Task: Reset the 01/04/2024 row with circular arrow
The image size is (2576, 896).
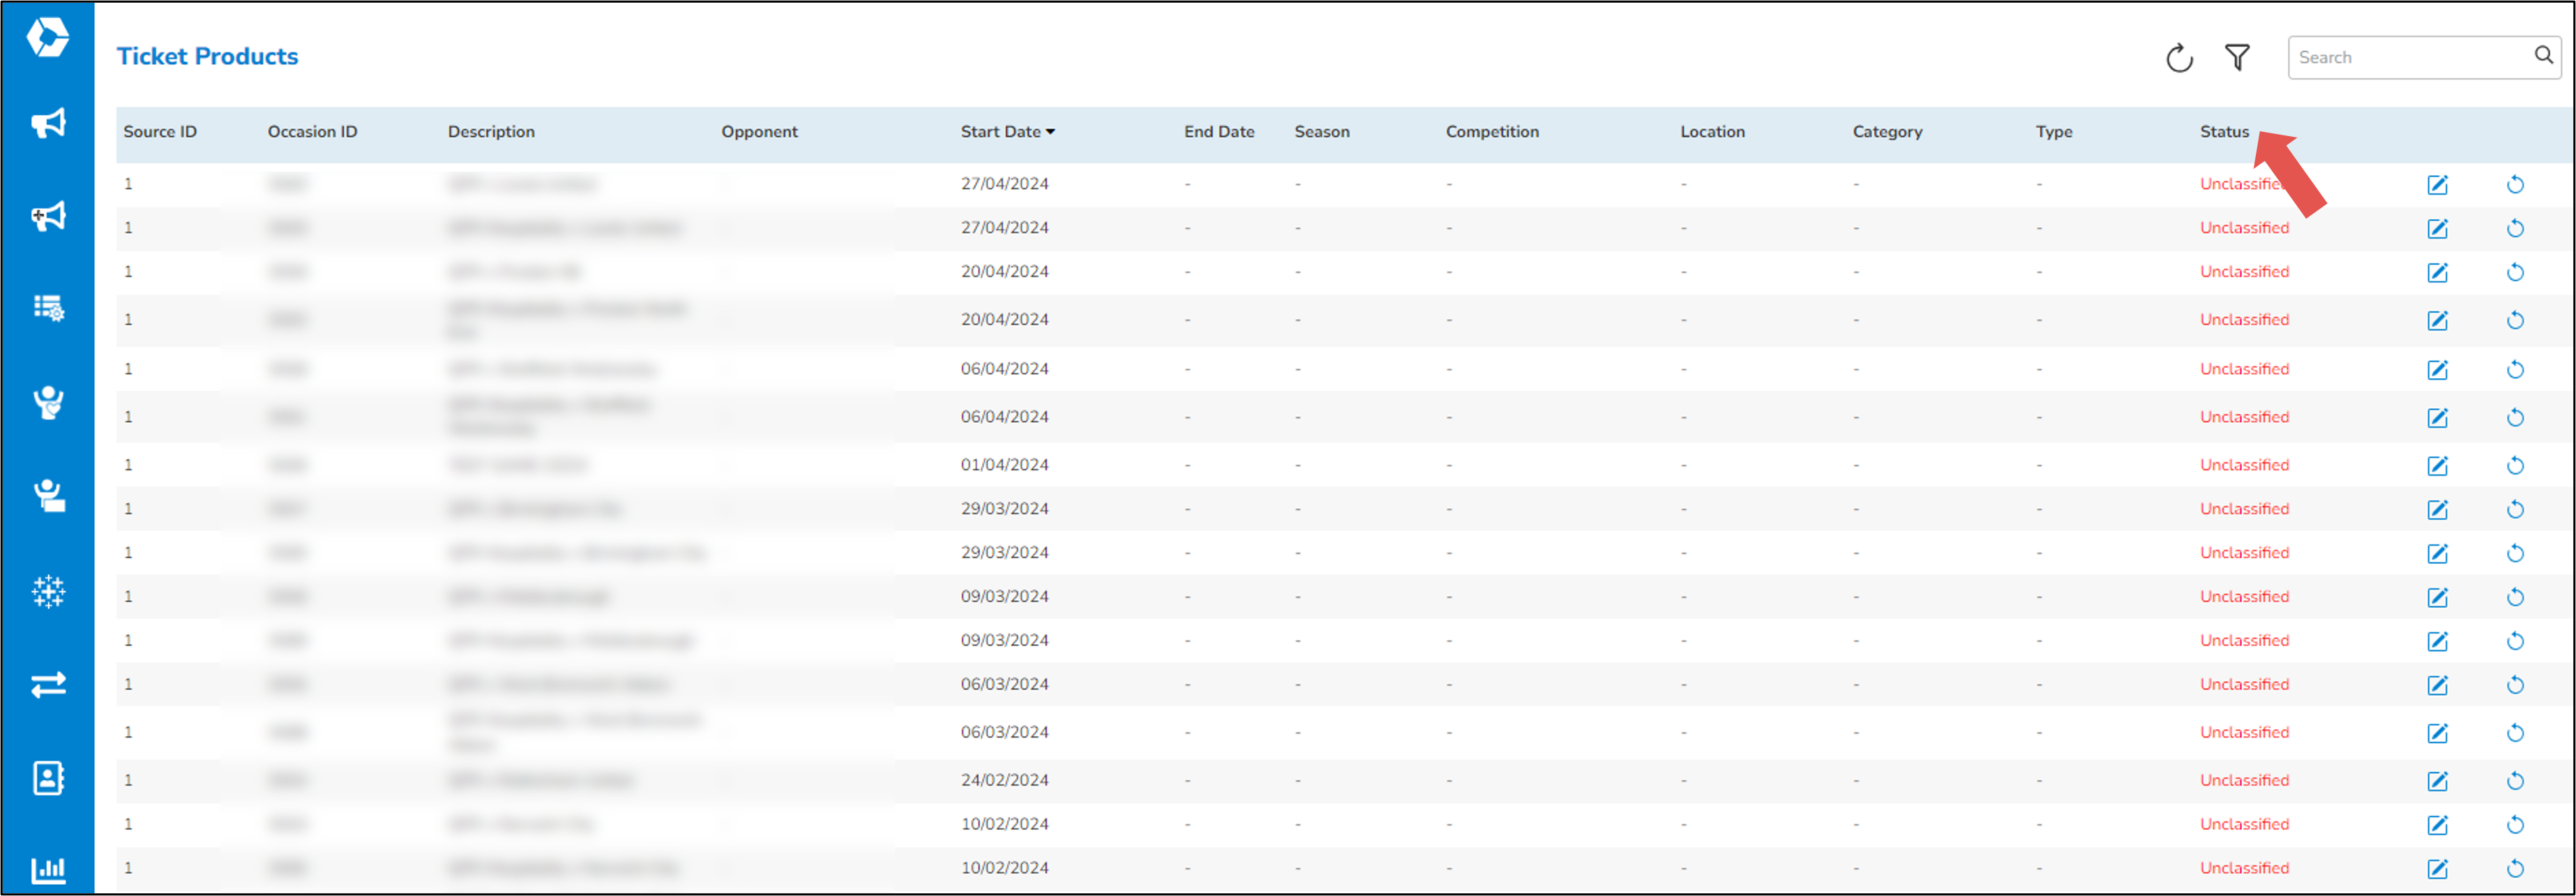Action: [x=2515, y=466]
